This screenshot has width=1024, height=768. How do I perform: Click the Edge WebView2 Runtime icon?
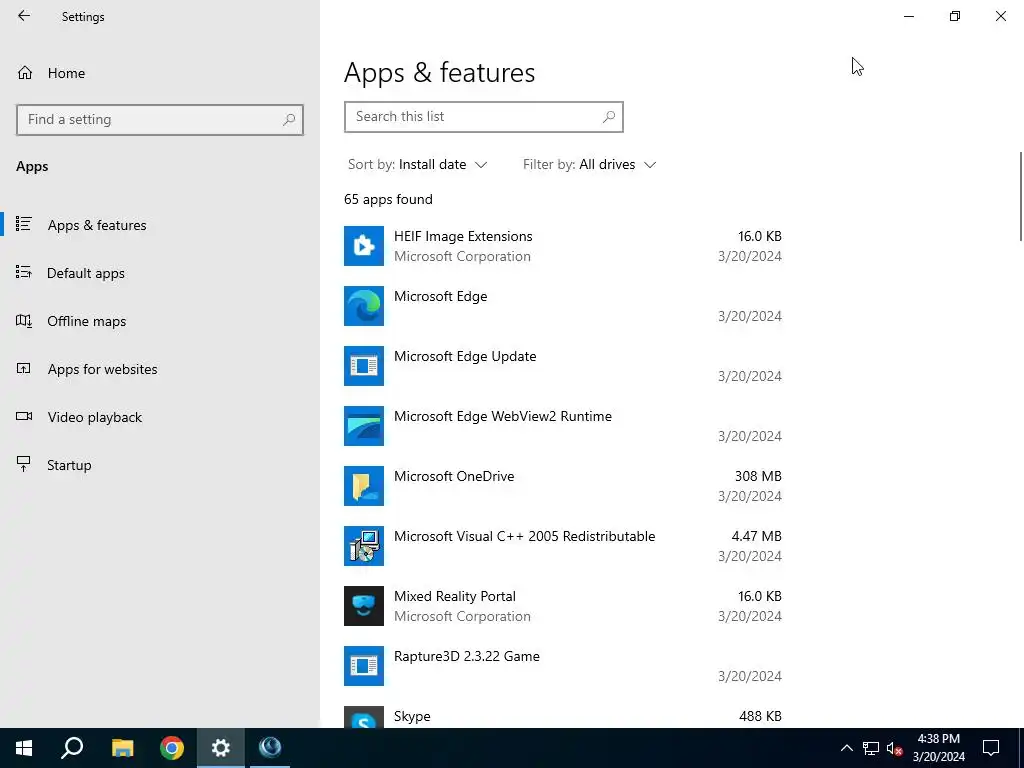point(364,426)
